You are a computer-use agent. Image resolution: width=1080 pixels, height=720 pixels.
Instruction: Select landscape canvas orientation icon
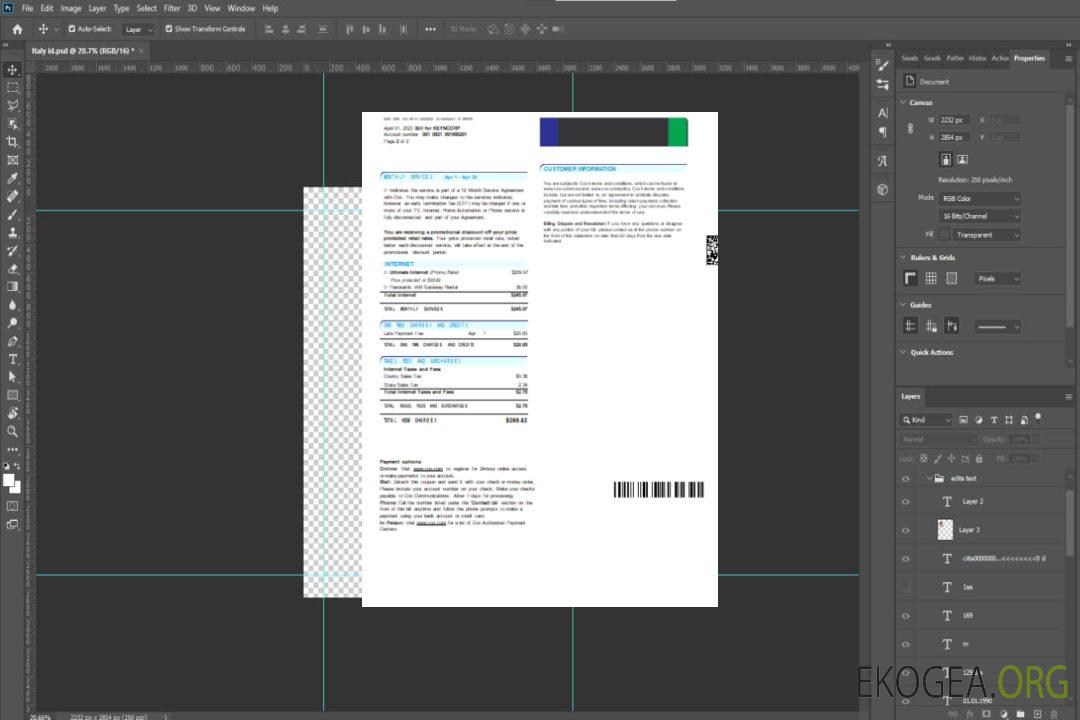pyautogui.click(x=962, y=159)
